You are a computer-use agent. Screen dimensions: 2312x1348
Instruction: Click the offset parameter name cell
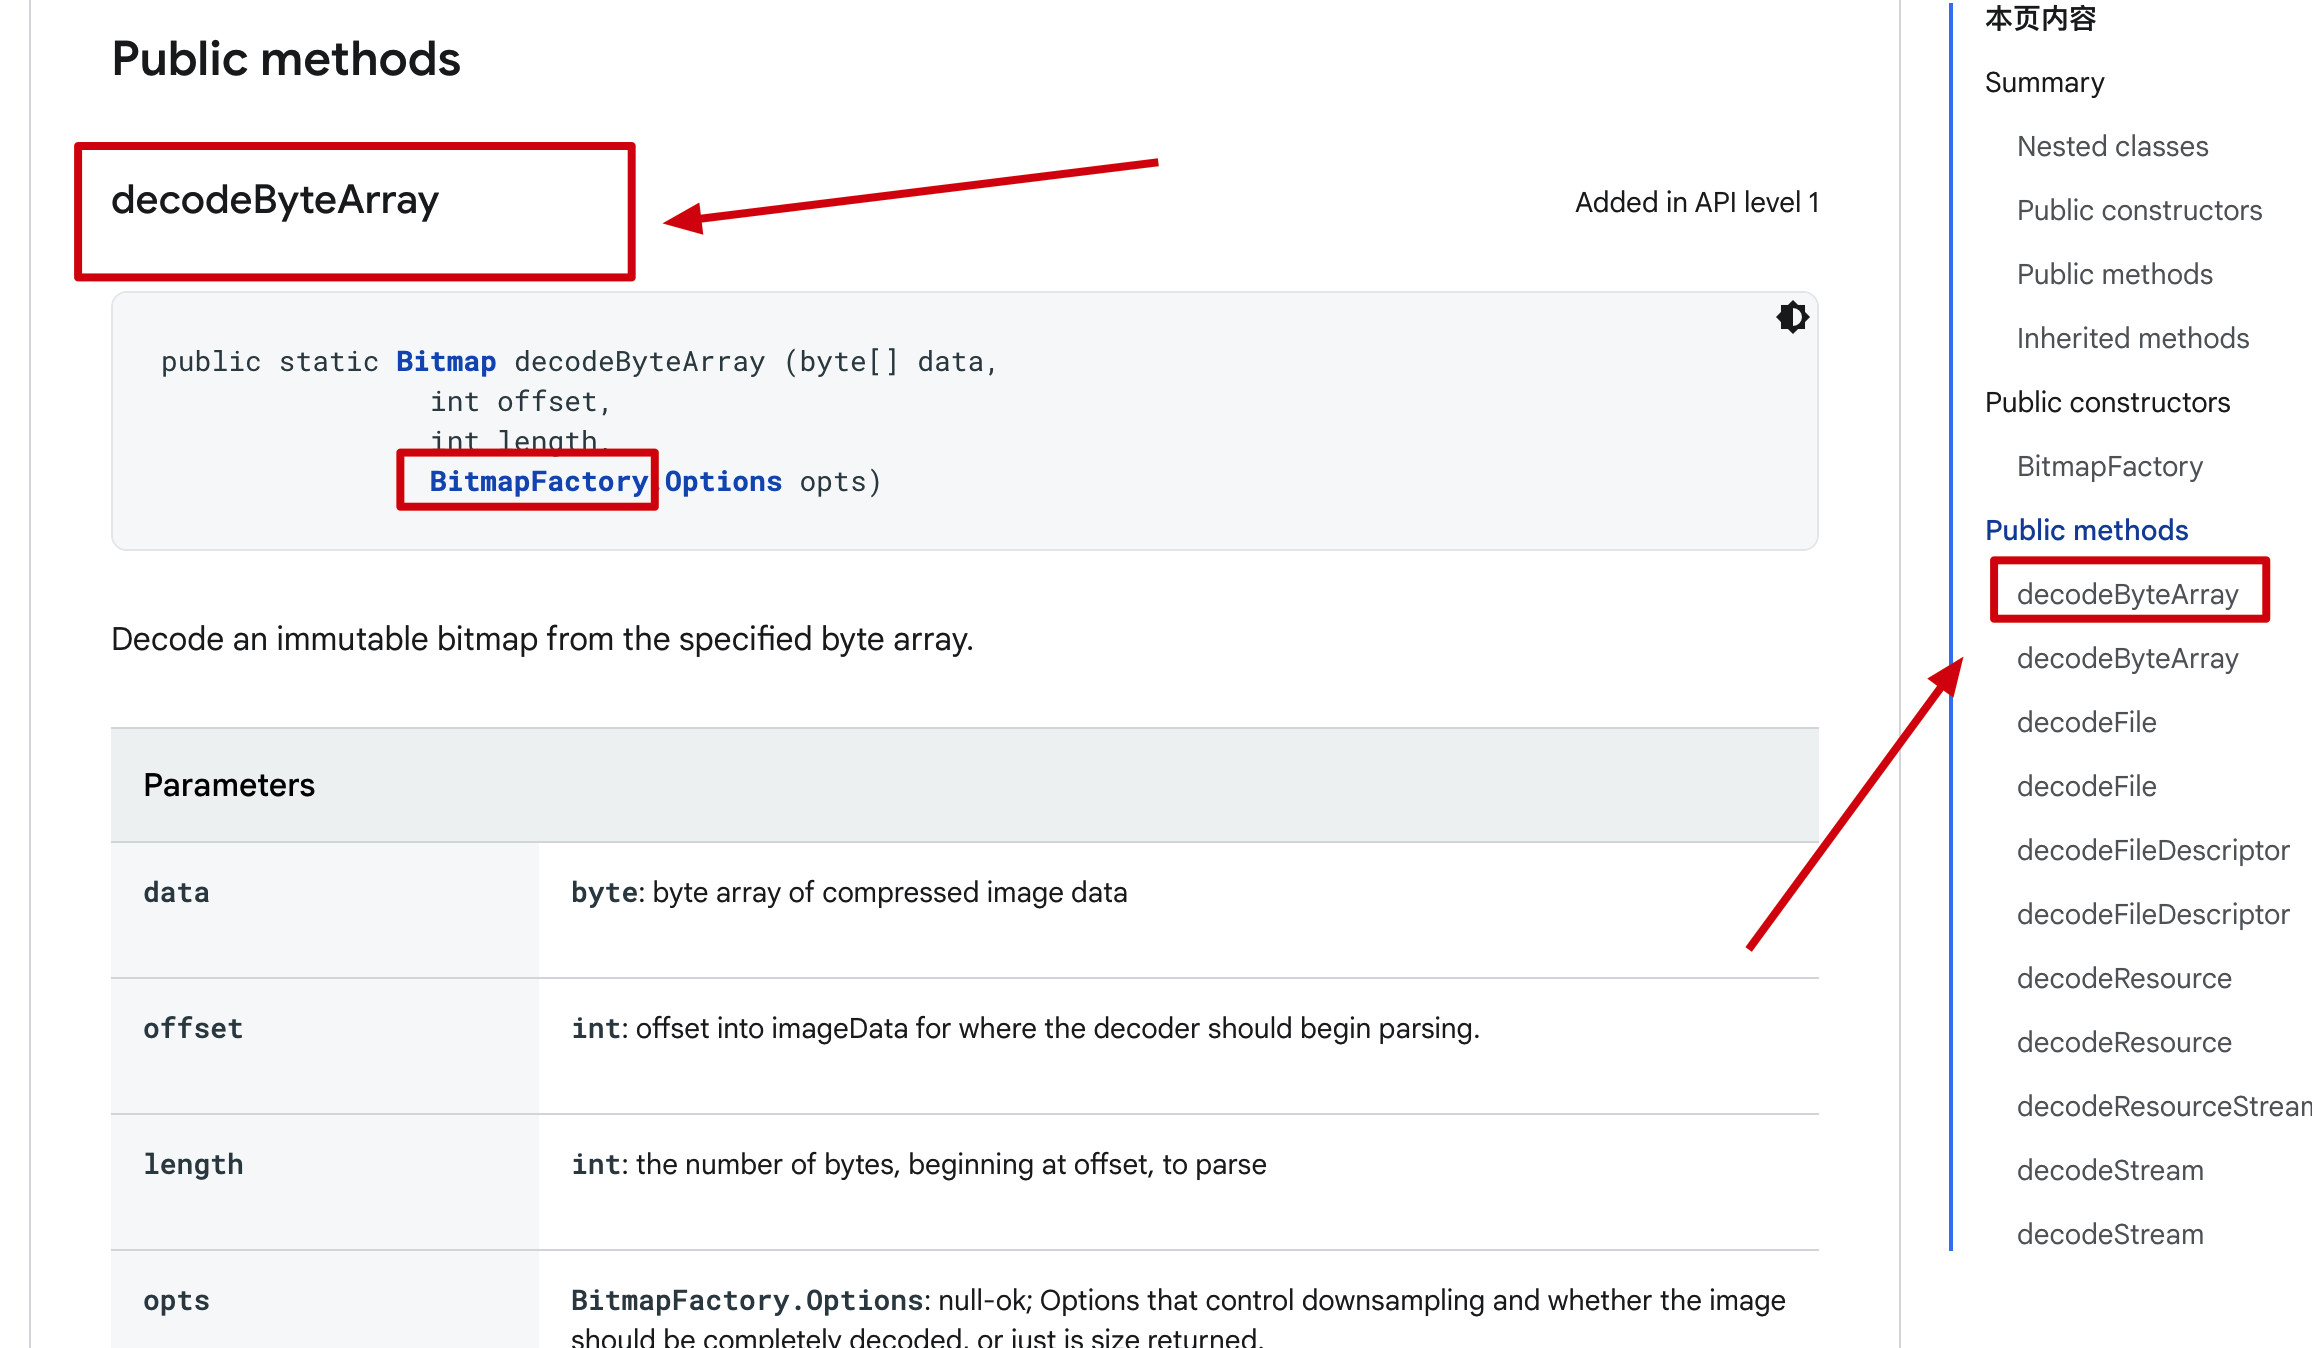coord(193,1028)
